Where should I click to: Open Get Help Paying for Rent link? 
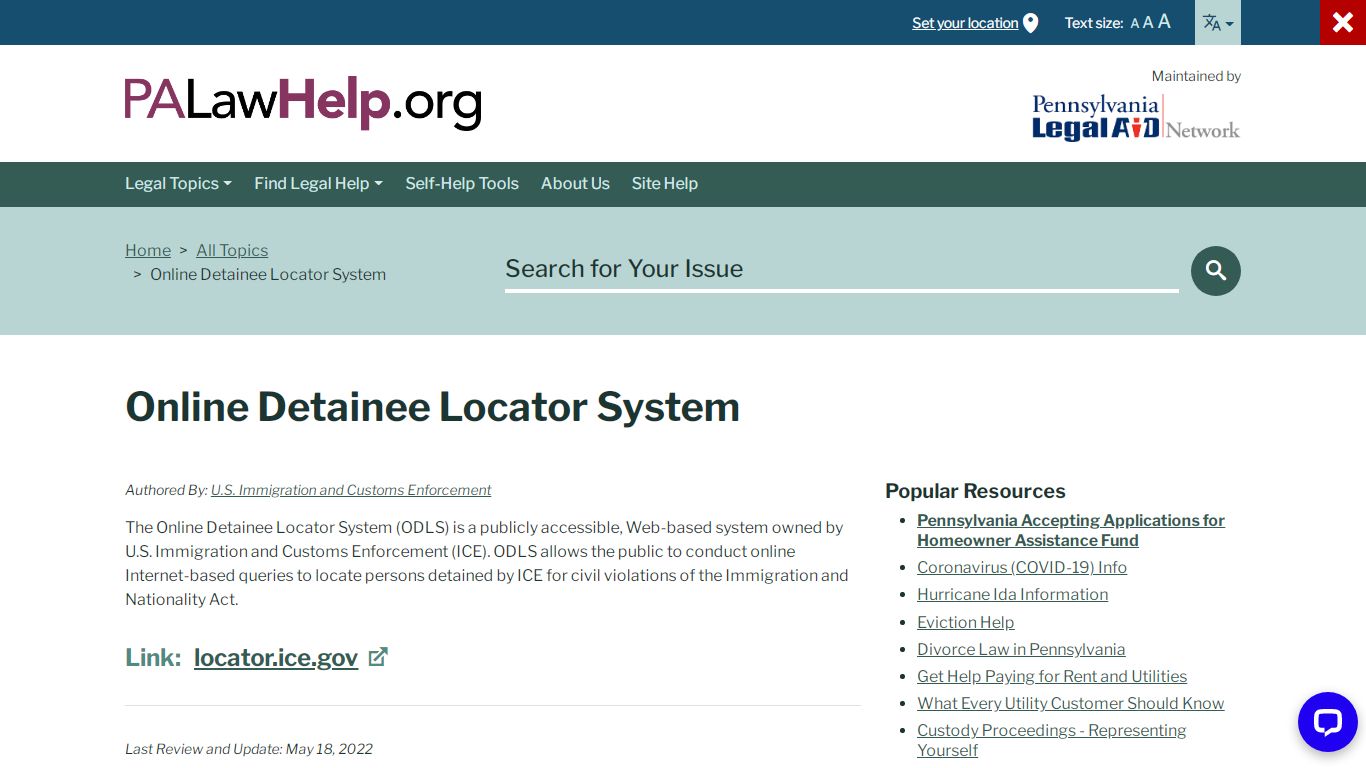1052,676
